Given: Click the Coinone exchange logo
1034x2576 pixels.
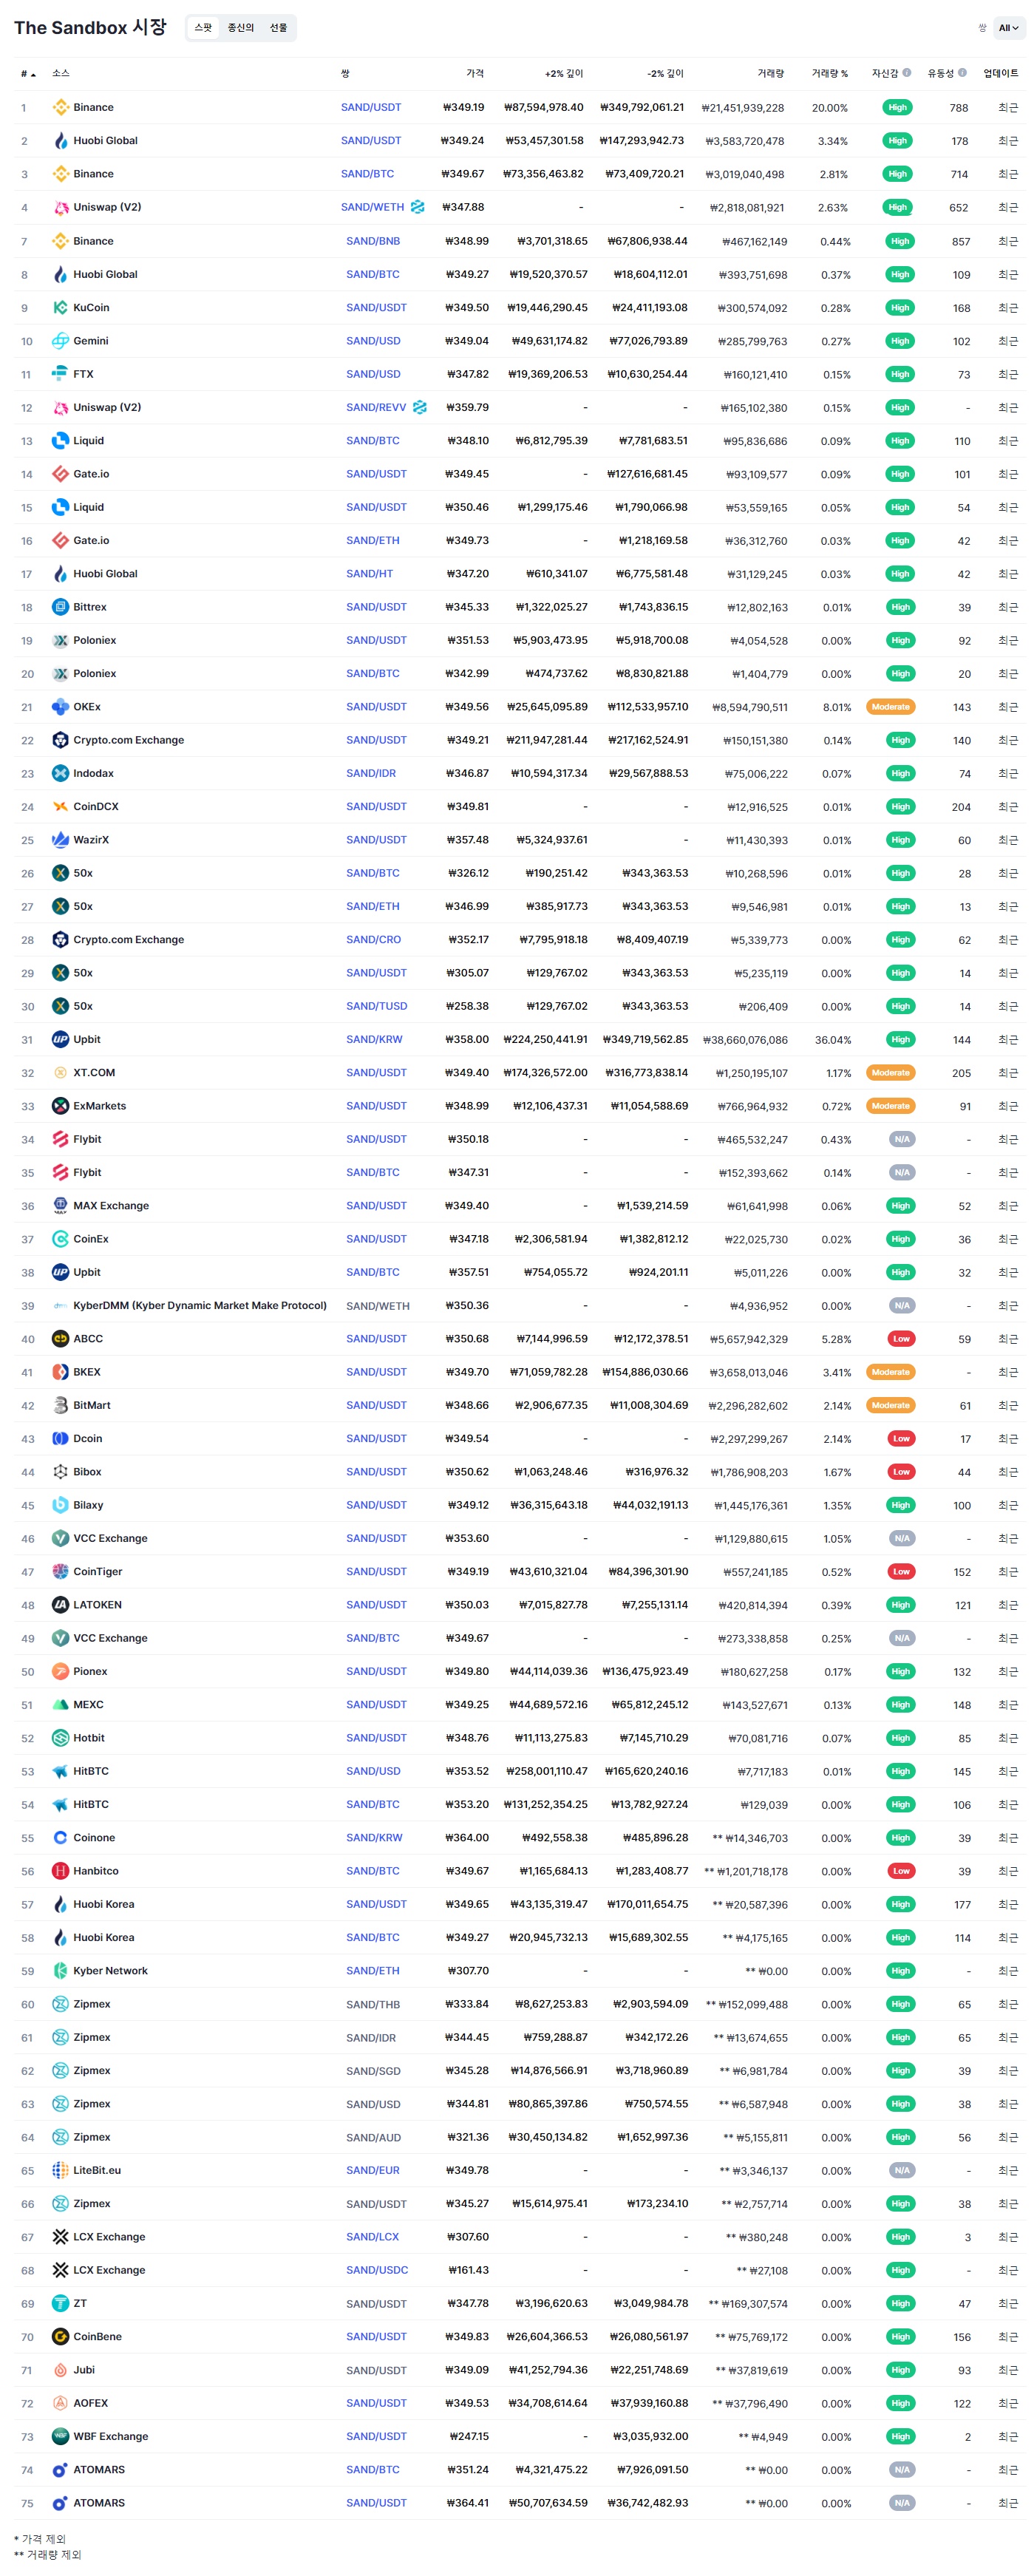Looking at the screenshot, I should pos(60,1838).
